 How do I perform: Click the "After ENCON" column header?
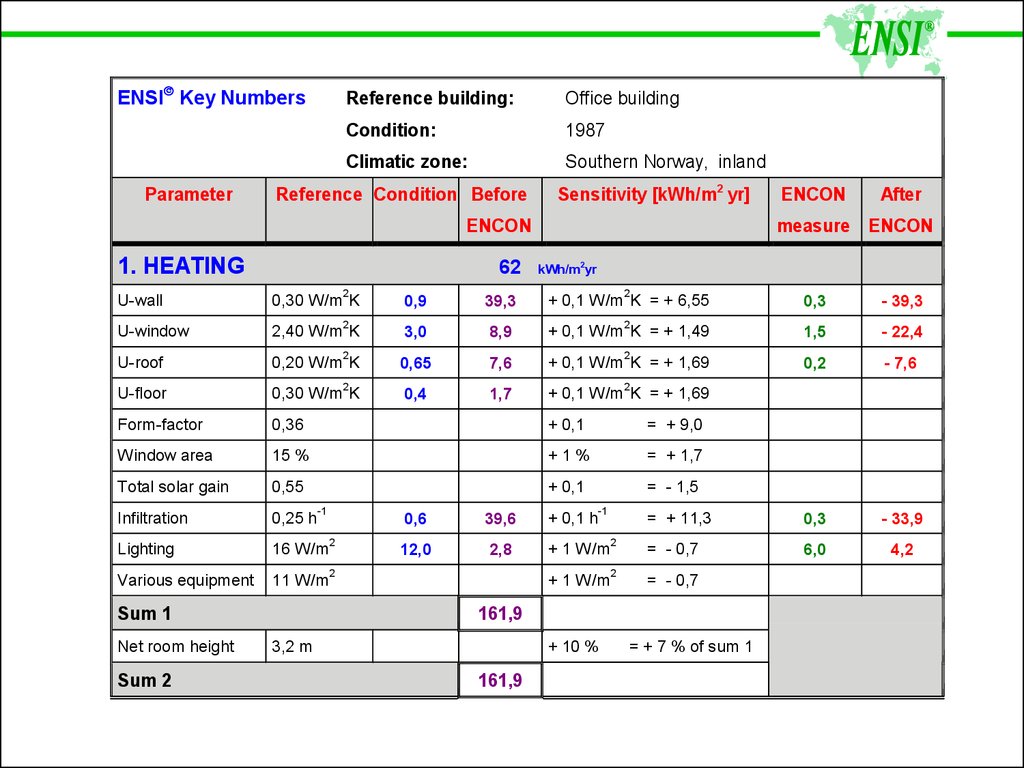point(901,210)
